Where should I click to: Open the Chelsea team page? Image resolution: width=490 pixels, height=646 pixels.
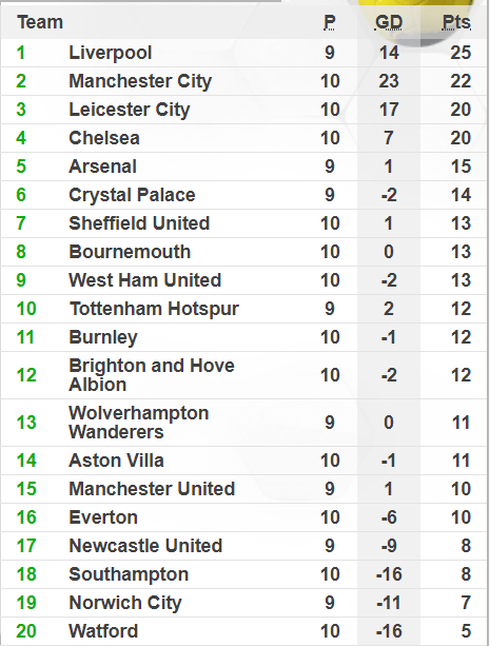pos(104,138)
